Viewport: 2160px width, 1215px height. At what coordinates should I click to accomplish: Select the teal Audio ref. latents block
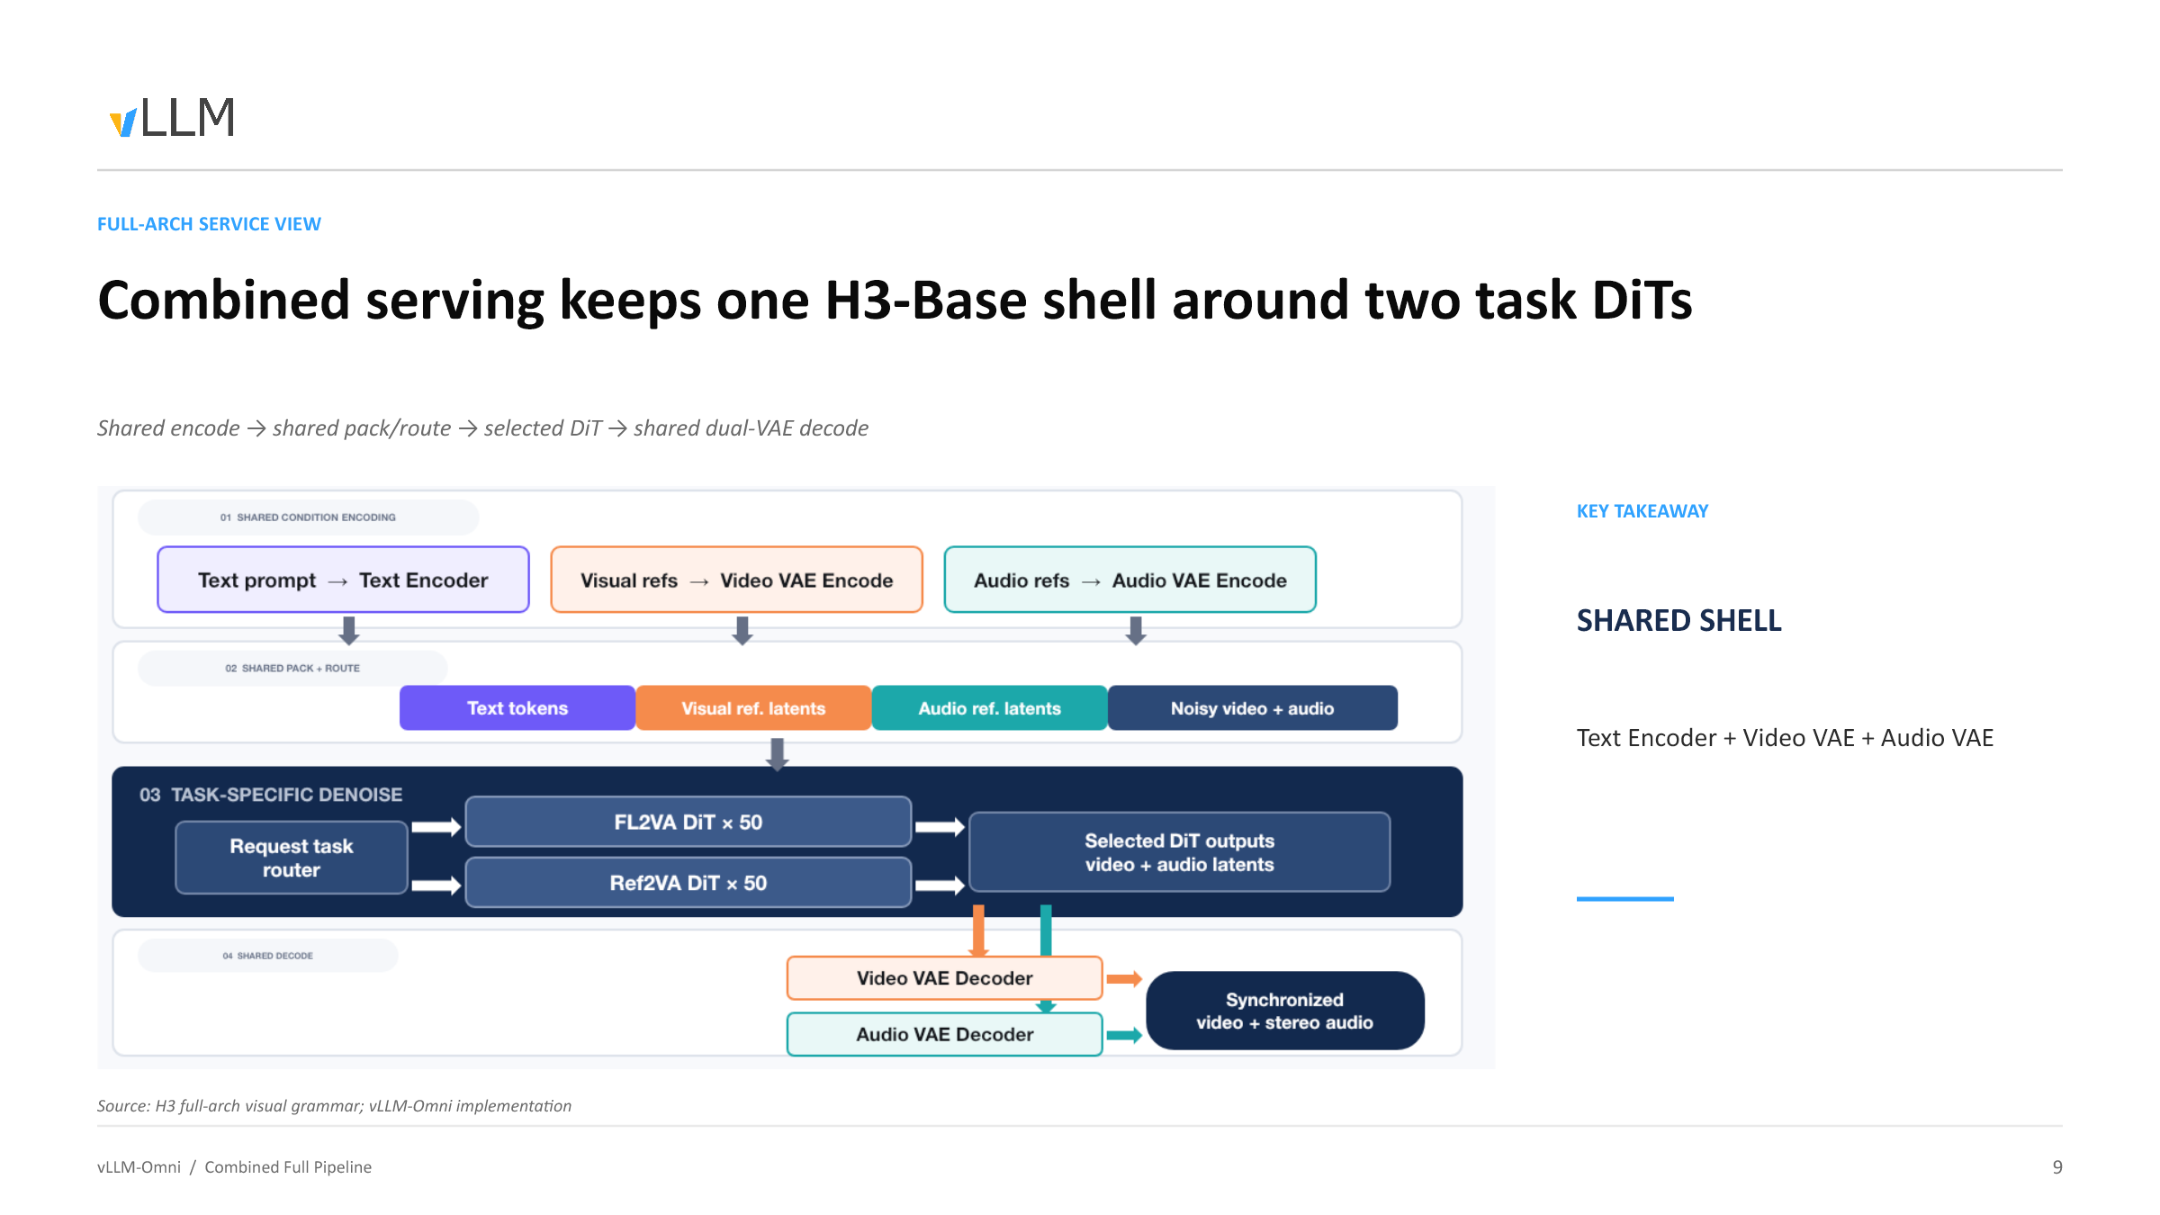click(x=989, y=708)
